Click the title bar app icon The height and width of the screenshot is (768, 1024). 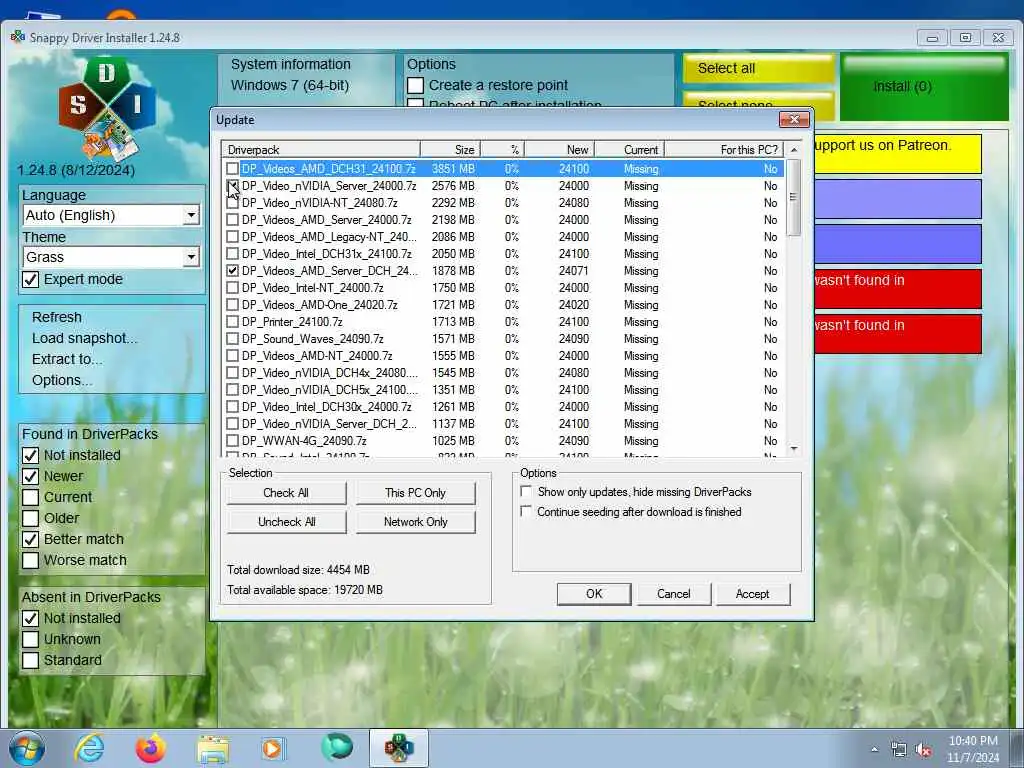coord(18,37)
